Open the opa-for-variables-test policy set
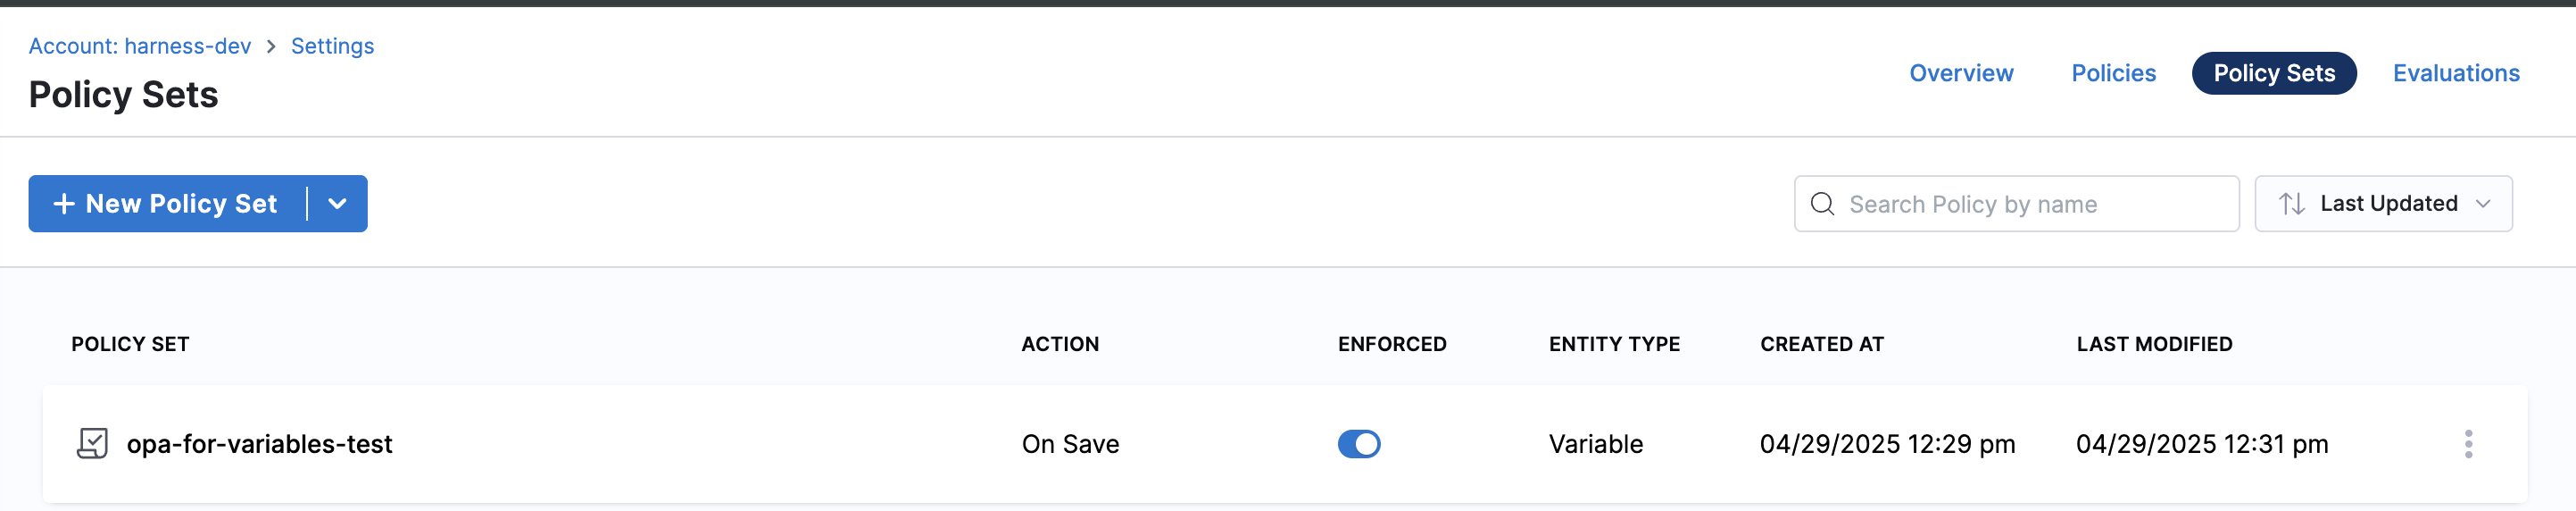The height and width of the screenshot is (511, 2576). pos(259,444)
